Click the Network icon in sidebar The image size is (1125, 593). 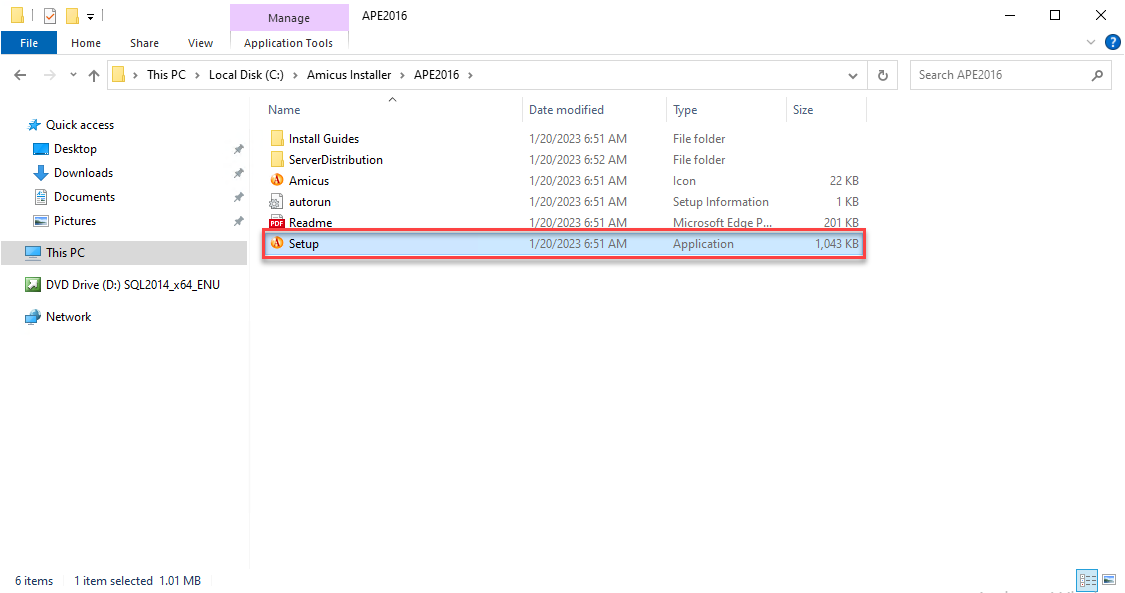point(33,316)
